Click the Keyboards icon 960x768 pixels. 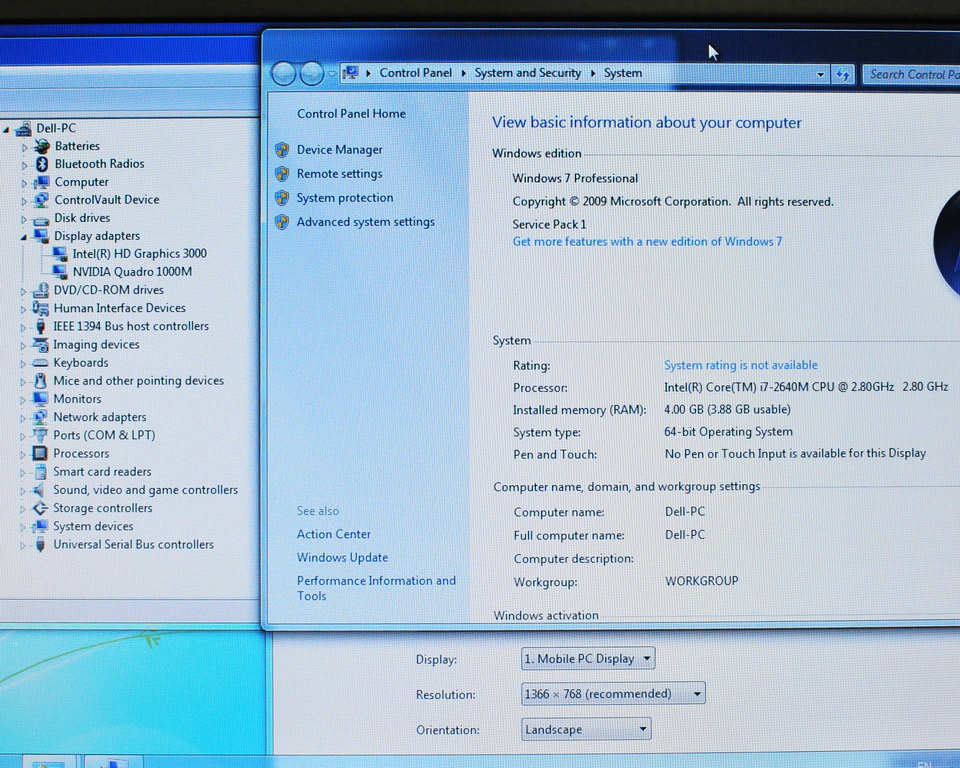click(x=40, y=363)
